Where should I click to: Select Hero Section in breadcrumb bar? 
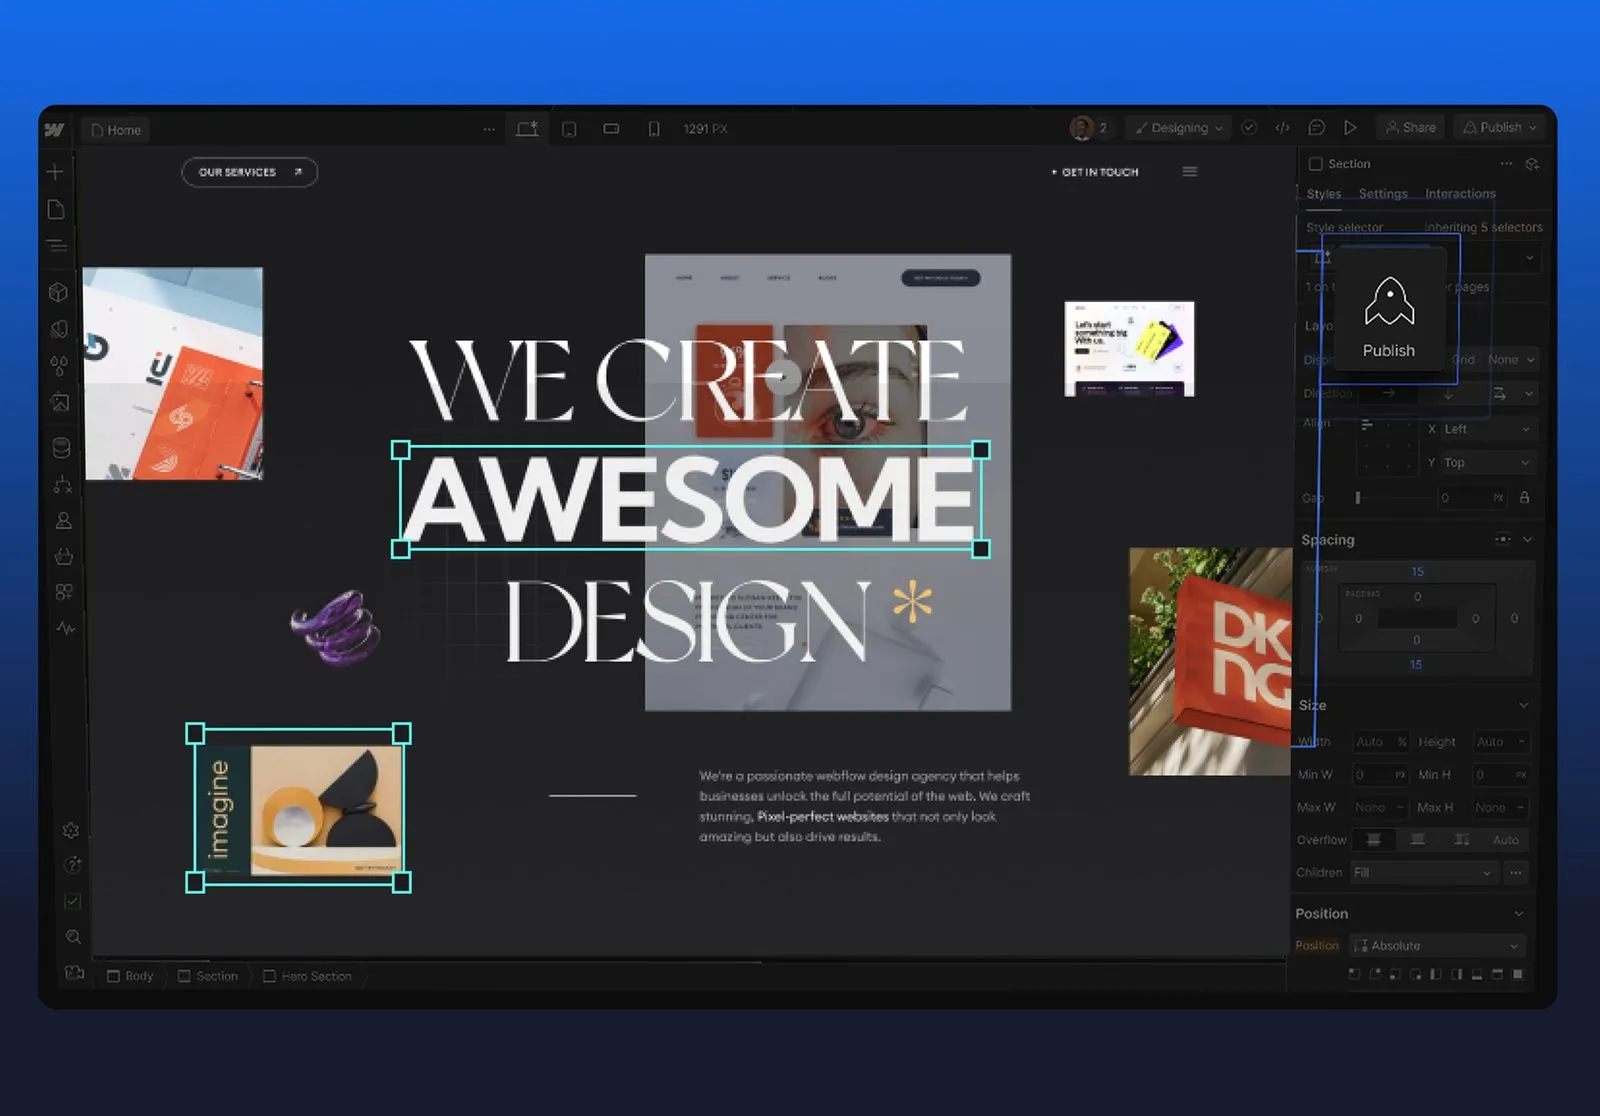[x=307, y=976]
